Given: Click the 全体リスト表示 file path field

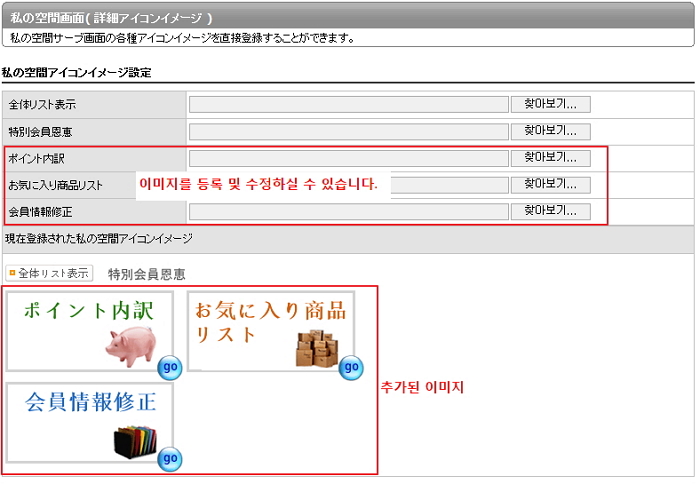Looking at the screenshot, I should click(x=348, y=104).
